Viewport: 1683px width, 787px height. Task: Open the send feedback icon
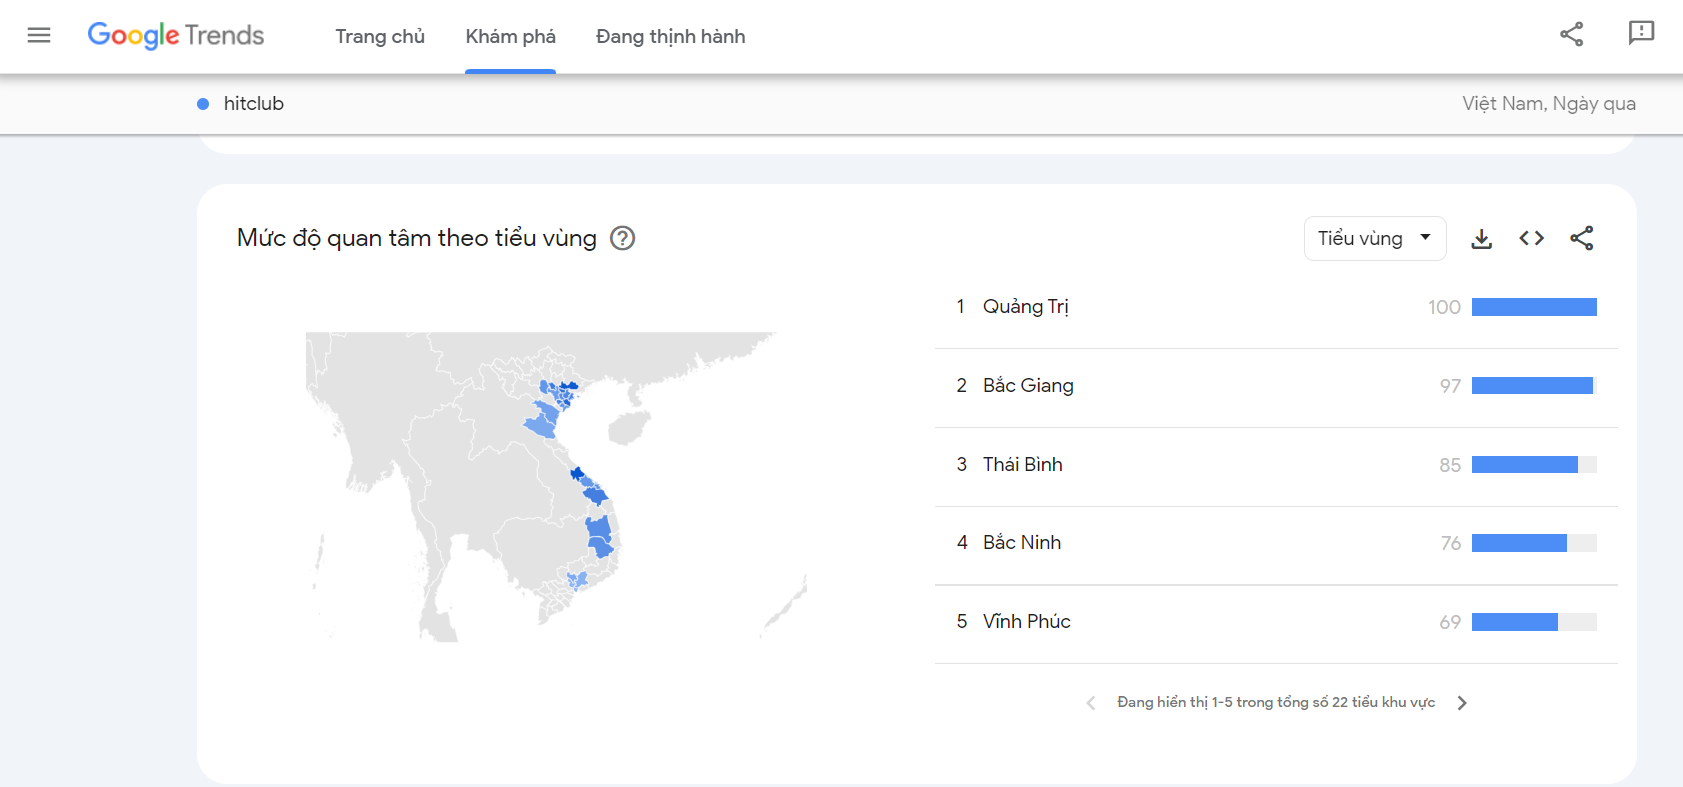click(1641, 33)
